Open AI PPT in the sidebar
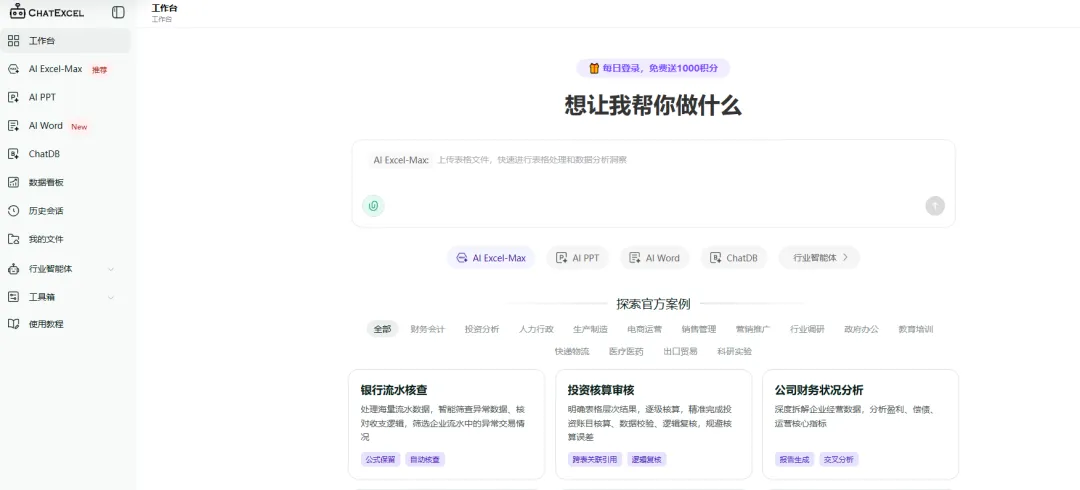This screenshot has width=1080, height=490. click(x=65, y=97)
